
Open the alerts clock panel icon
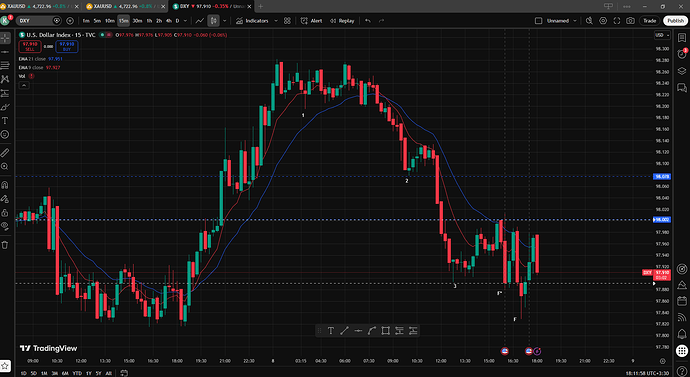click(682, 54)
